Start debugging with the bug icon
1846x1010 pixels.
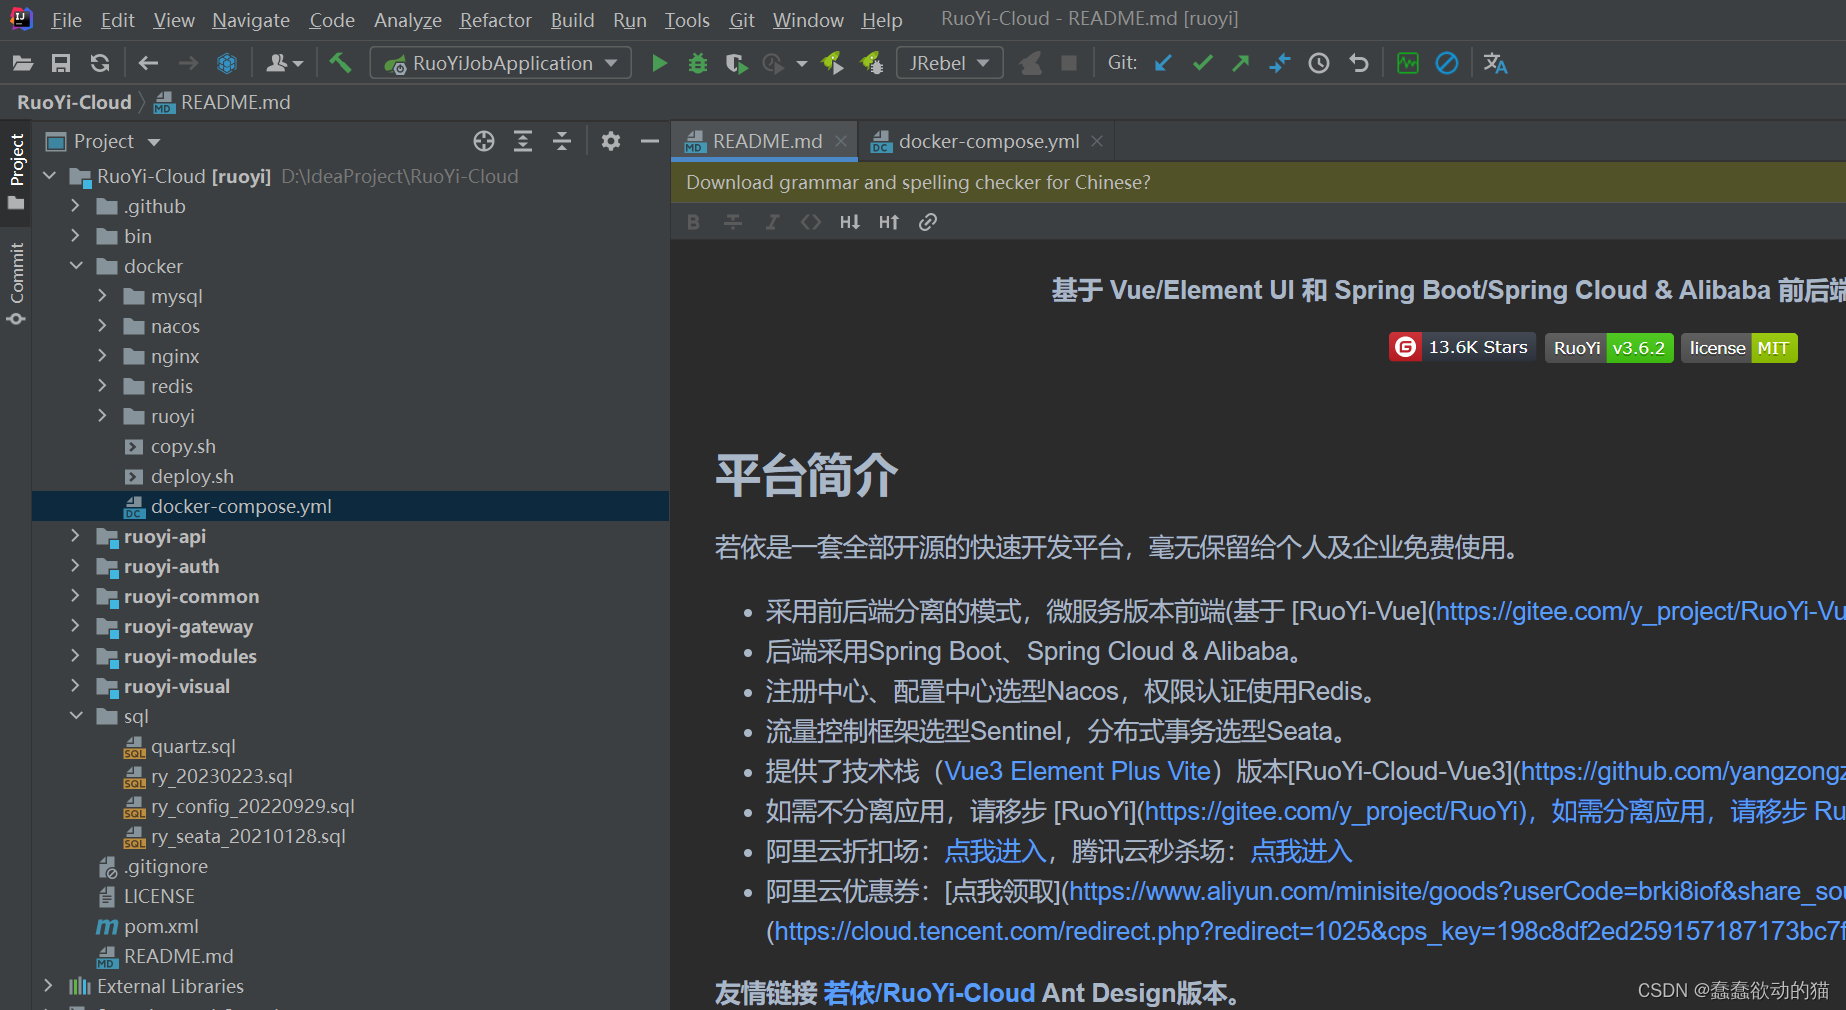pyautogui.click(x=698, y=63)
